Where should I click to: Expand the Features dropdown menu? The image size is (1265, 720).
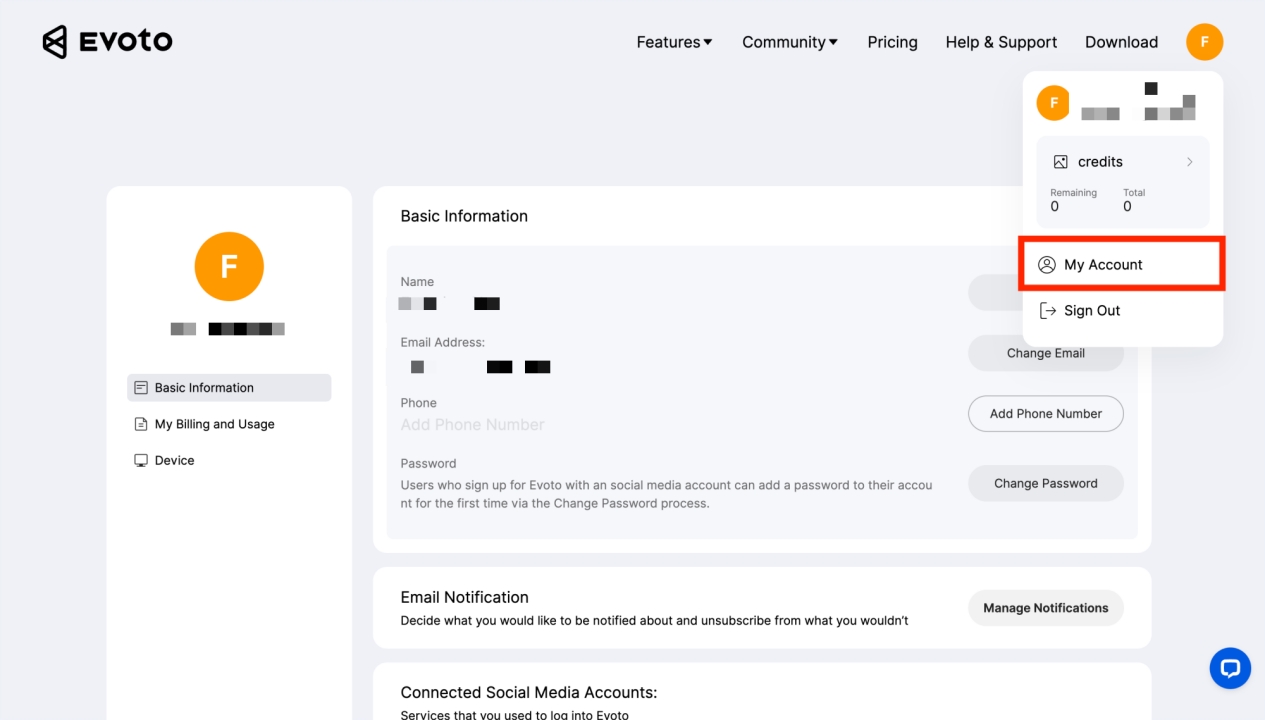pos(674,42)
